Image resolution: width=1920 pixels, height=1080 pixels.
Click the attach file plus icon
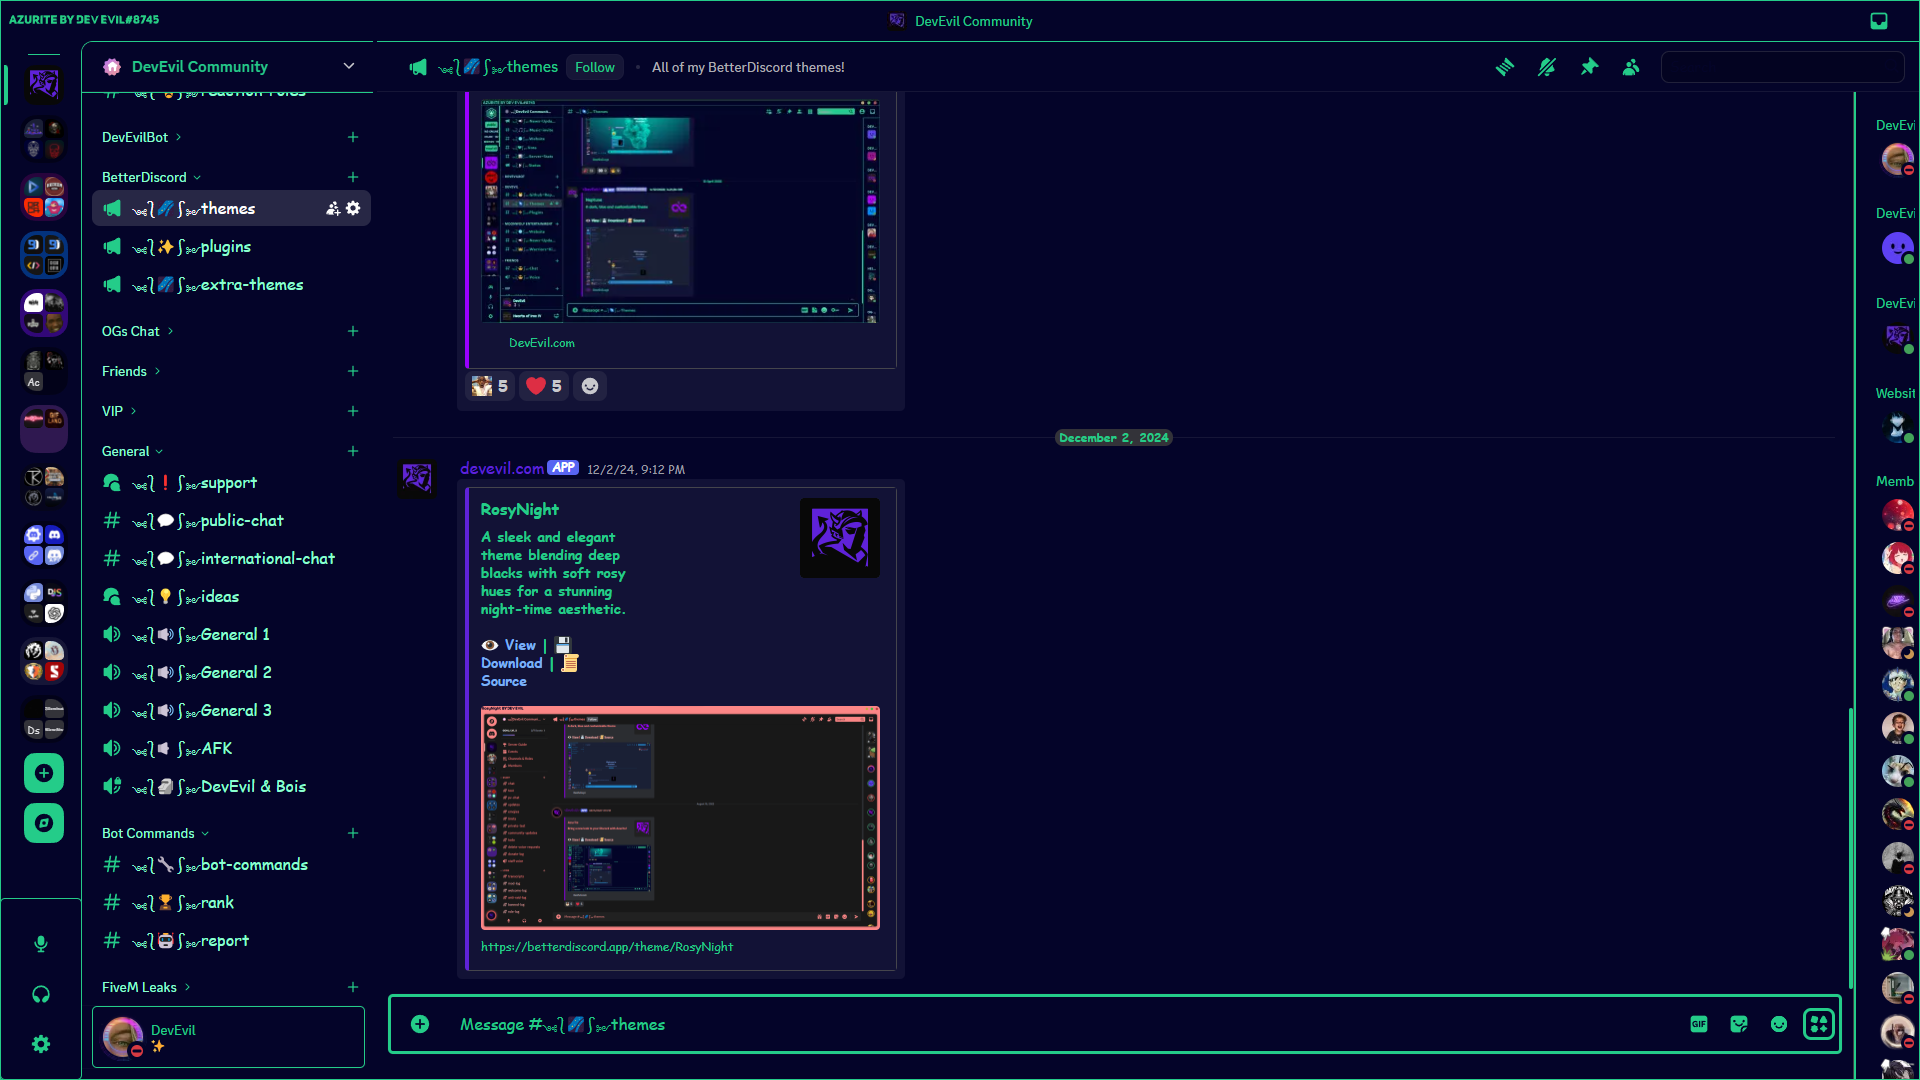[x=420, y=1024]
